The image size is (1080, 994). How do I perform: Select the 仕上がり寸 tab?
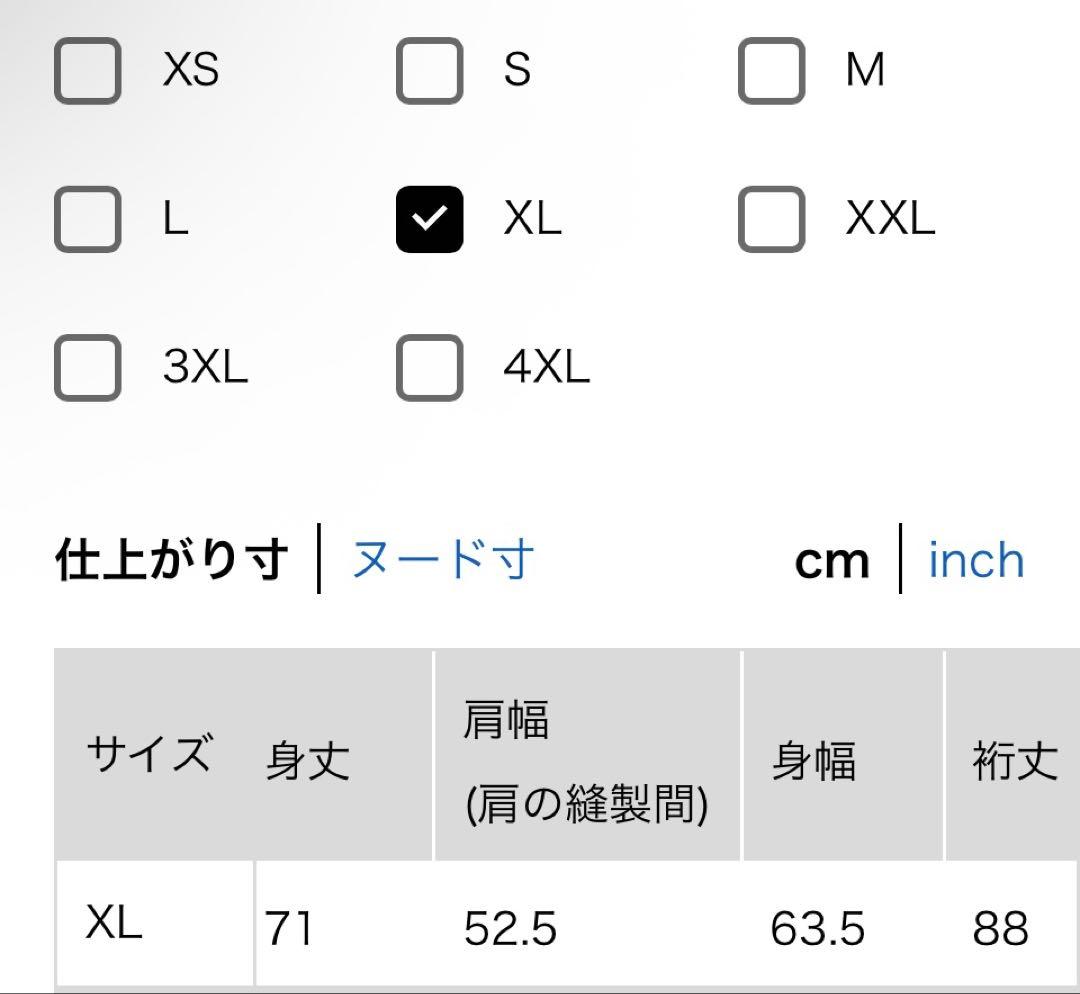click(172, 559)
